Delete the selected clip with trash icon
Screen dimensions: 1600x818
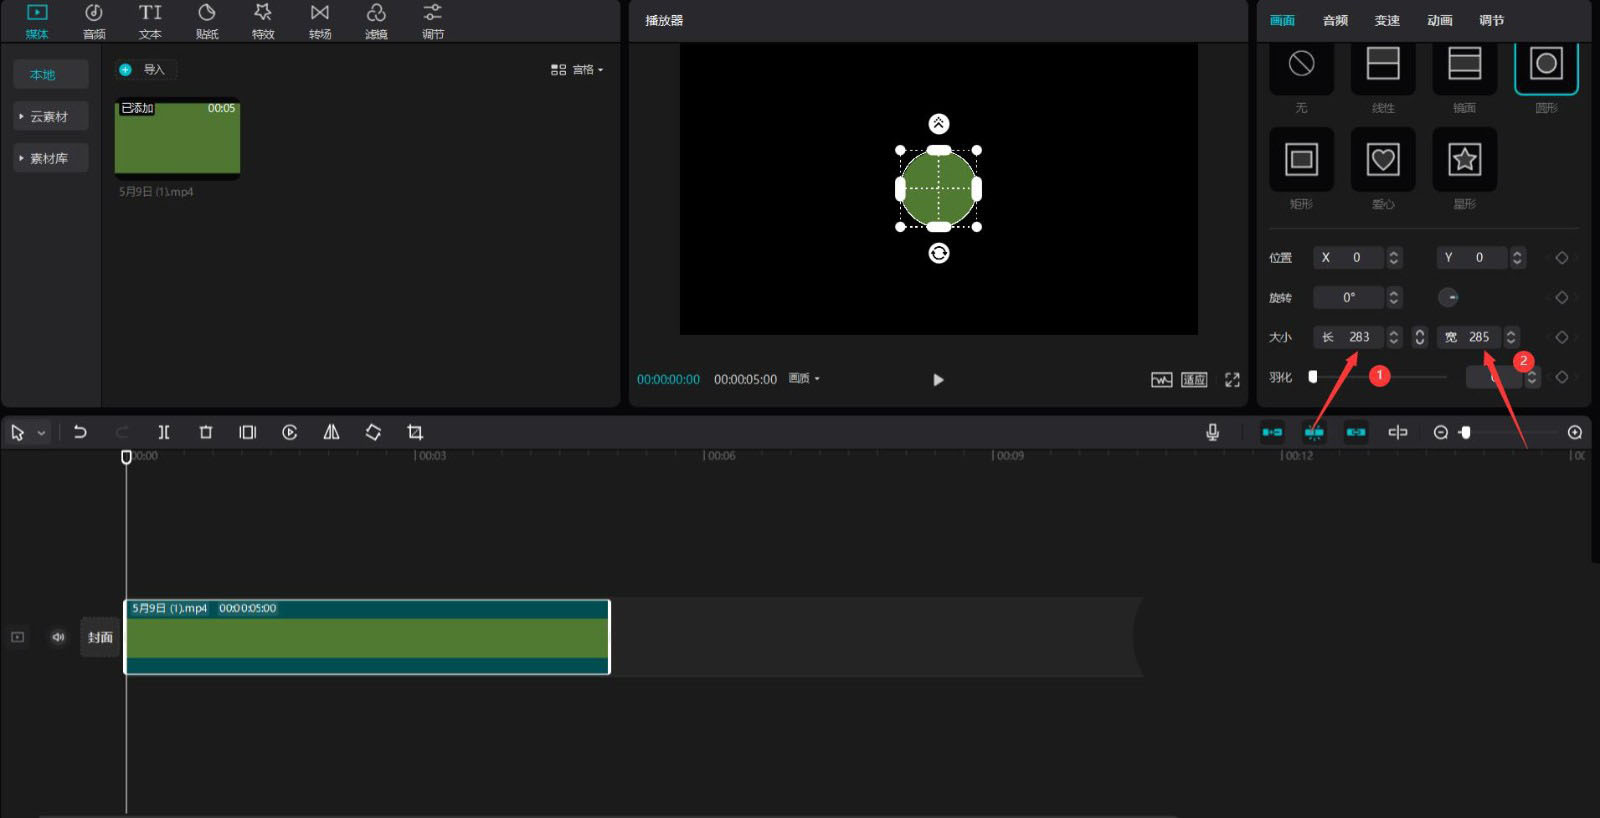pyautogui.click(x=206, y=432)
